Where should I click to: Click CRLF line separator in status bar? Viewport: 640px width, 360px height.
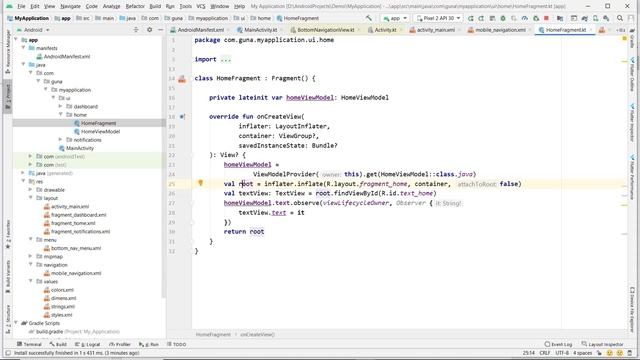tap(545, 353)
